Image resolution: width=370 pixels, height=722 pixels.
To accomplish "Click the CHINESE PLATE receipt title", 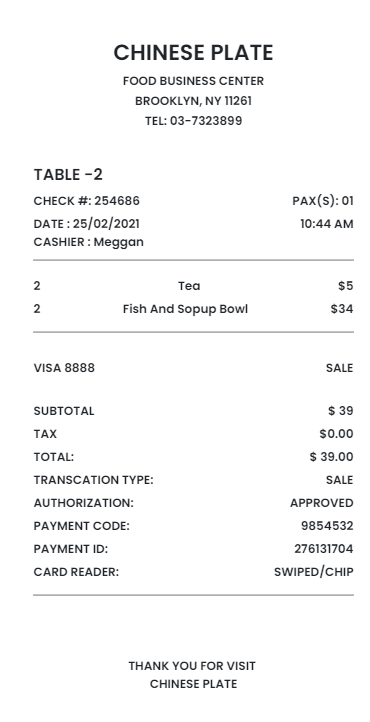I will (193, 52).
